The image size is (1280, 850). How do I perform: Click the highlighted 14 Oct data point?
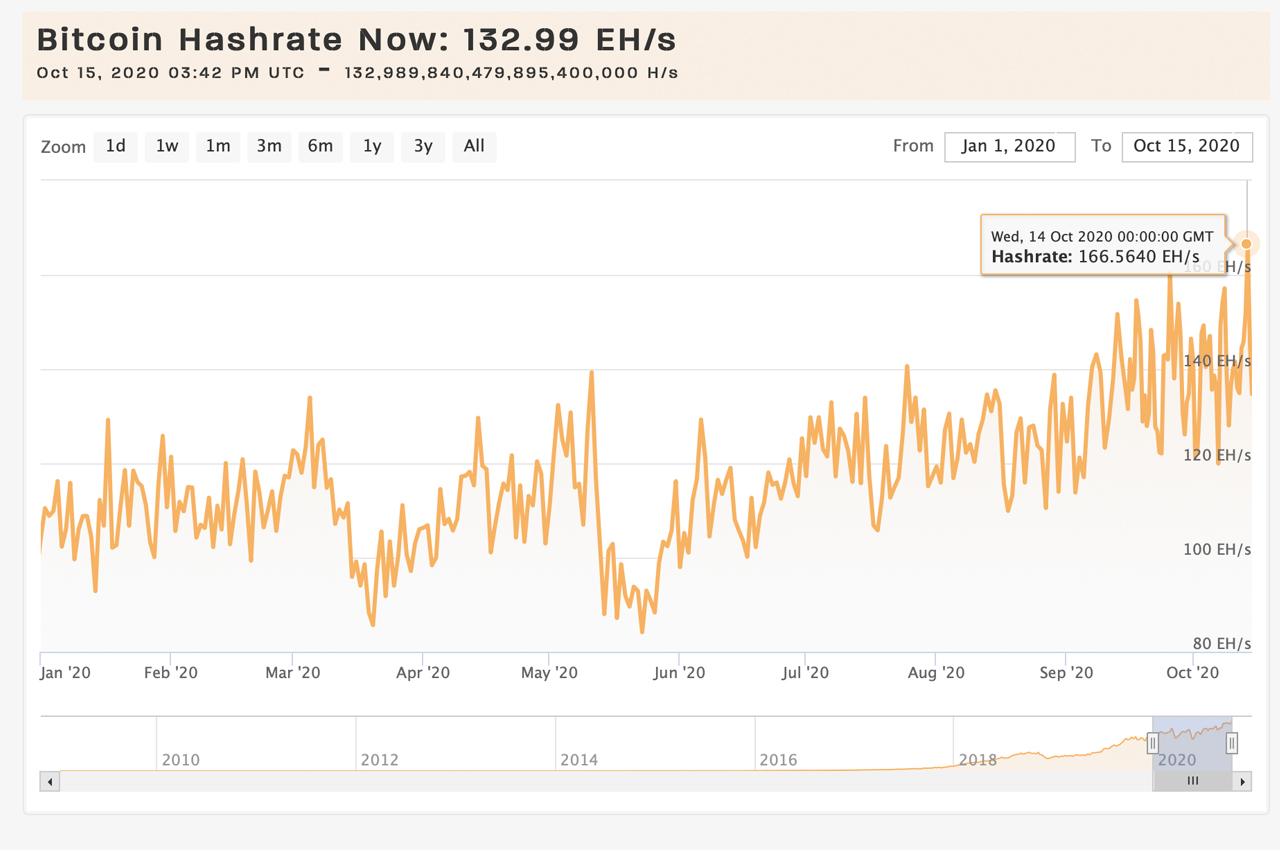click(x=1247, y=244)
